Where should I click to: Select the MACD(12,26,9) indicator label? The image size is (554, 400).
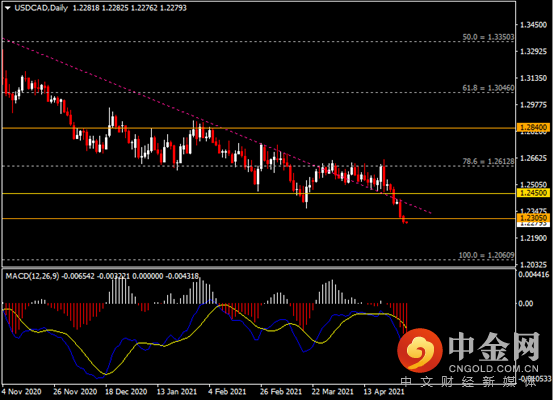(33, 276)
